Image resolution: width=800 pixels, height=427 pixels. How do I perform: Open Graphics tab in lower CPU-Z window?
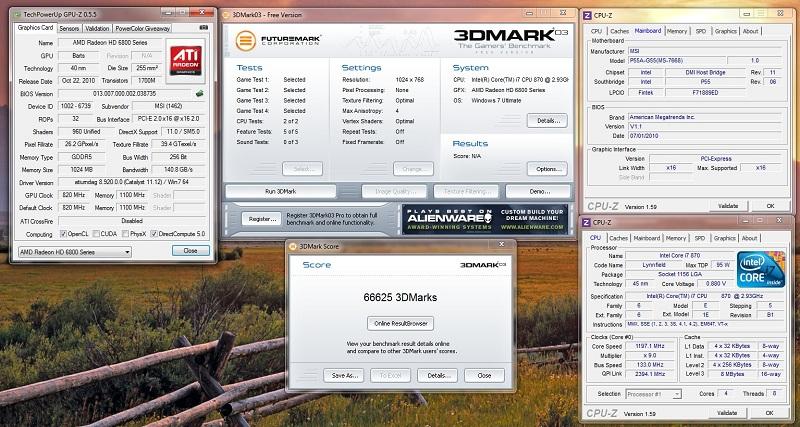click(724, 238)
